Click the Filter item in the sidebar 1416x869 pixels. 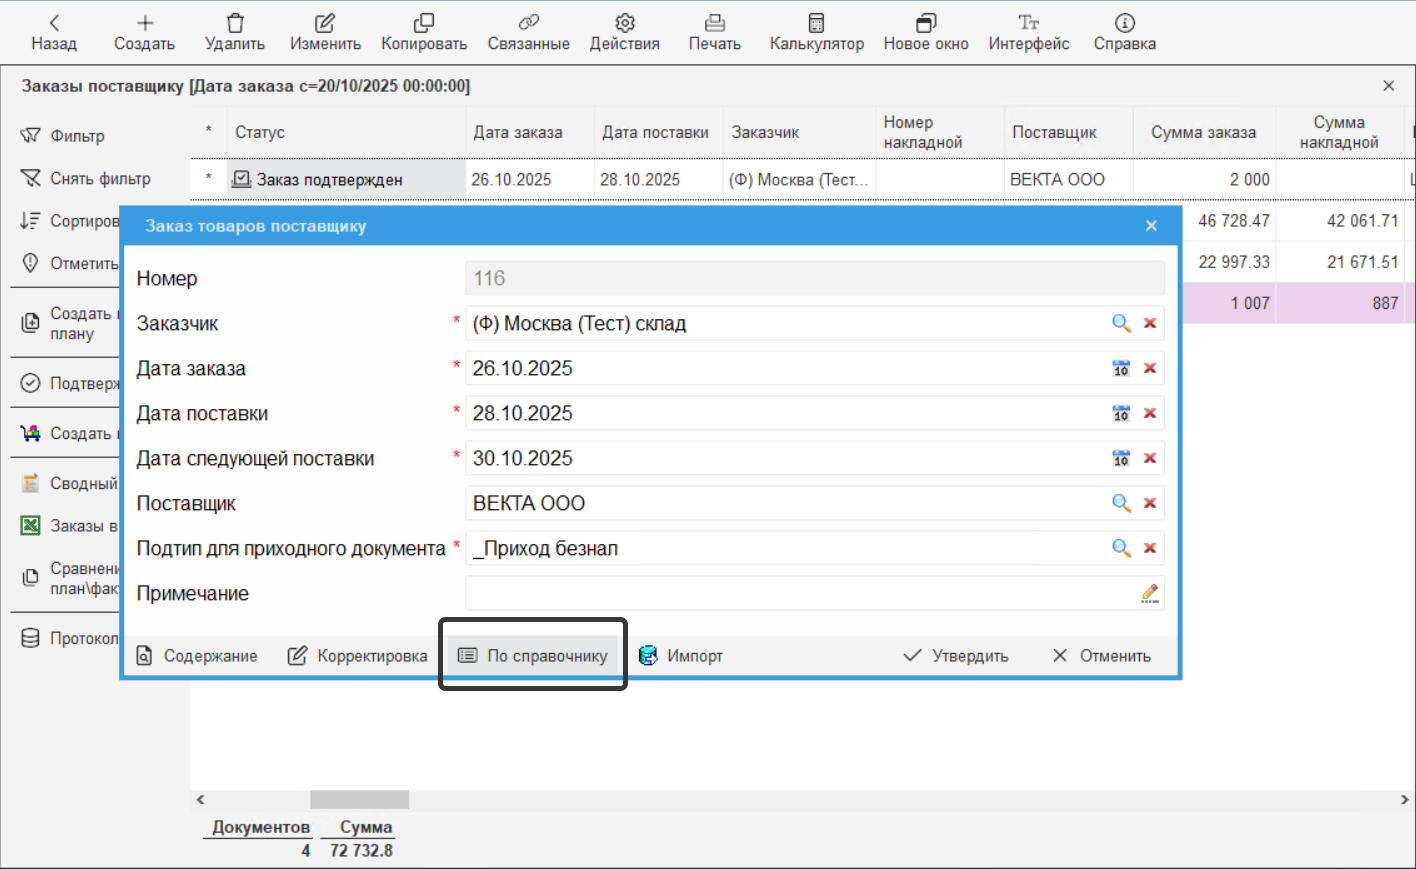click(77, 136)
